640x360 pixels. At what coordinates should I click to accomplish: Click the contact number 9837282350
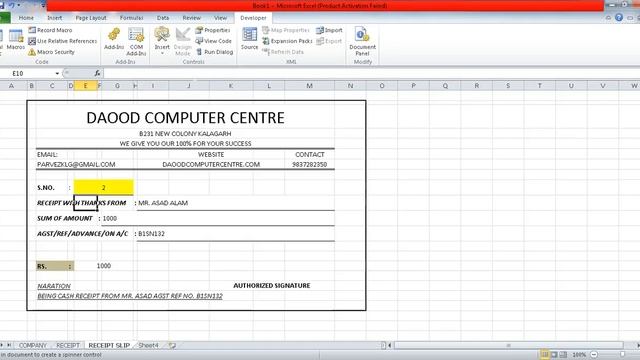tap(309, 164)
